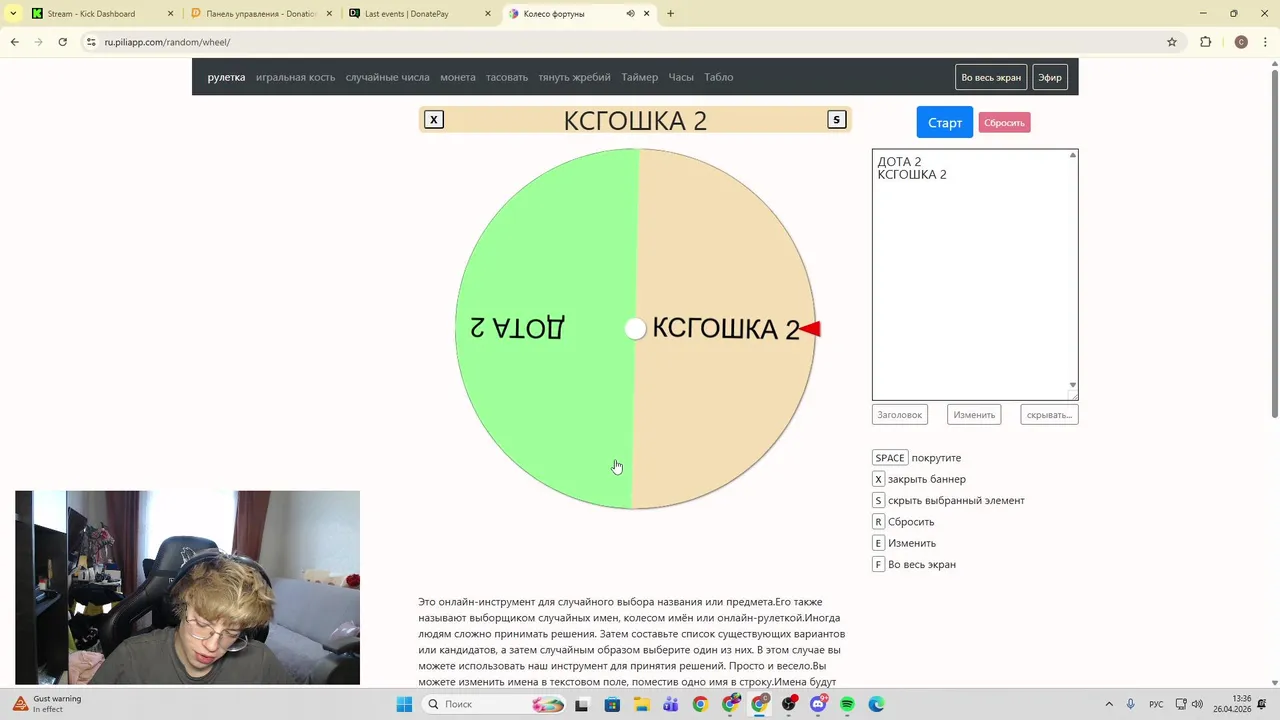Open fullscreen with Во весь экран button
Image resolution: width=1280 pixels, height=720 pixels.
[x=991, y=77]
